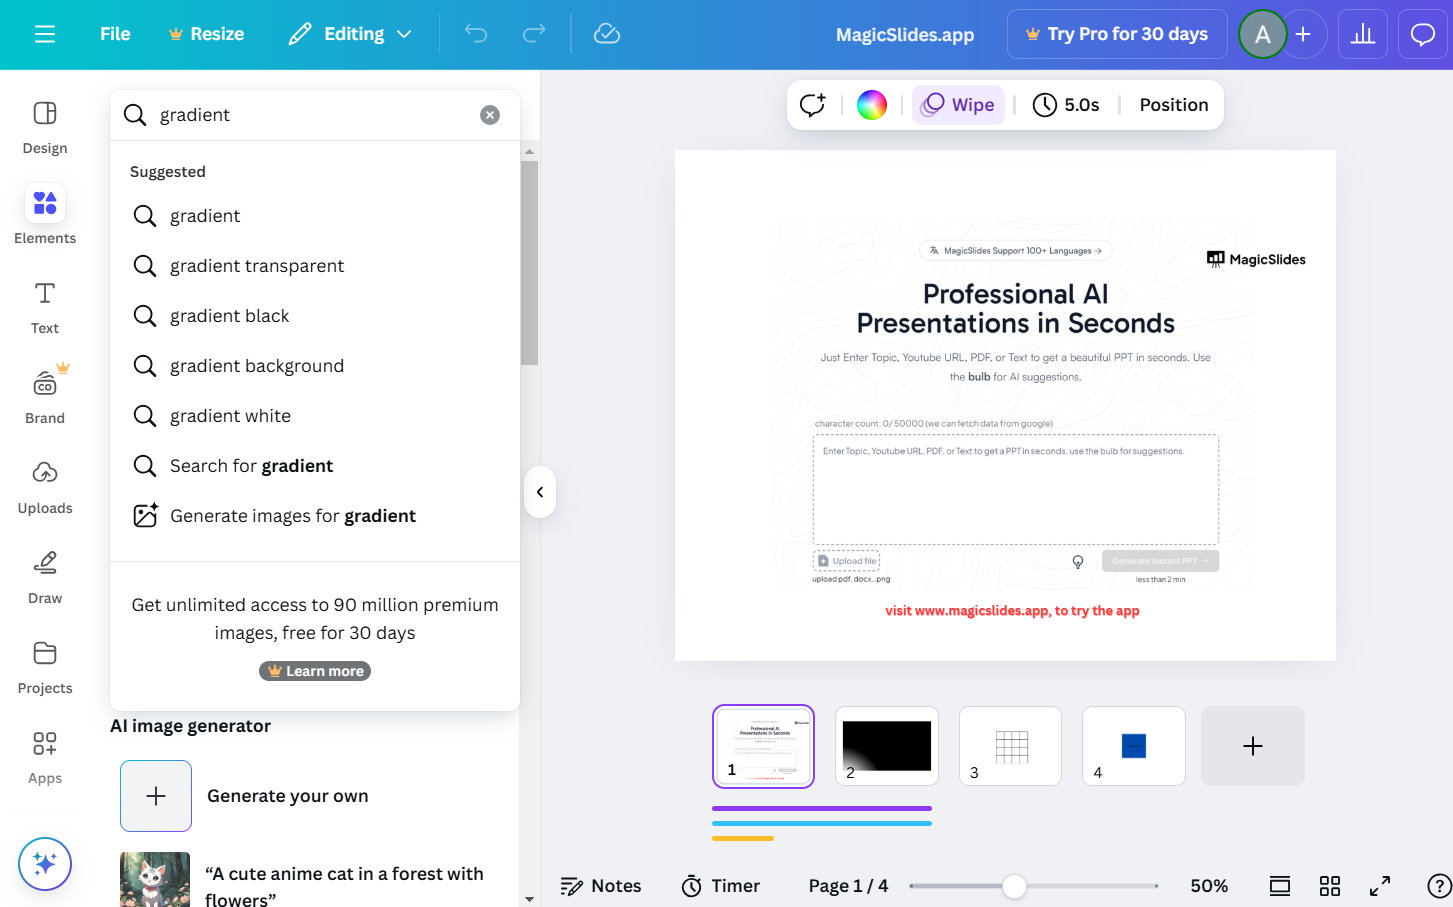This screenshot has height=907, width=1453.
Task: Open the rainbow background color picker
Action: pyautogui.click(x=872, y=105)
